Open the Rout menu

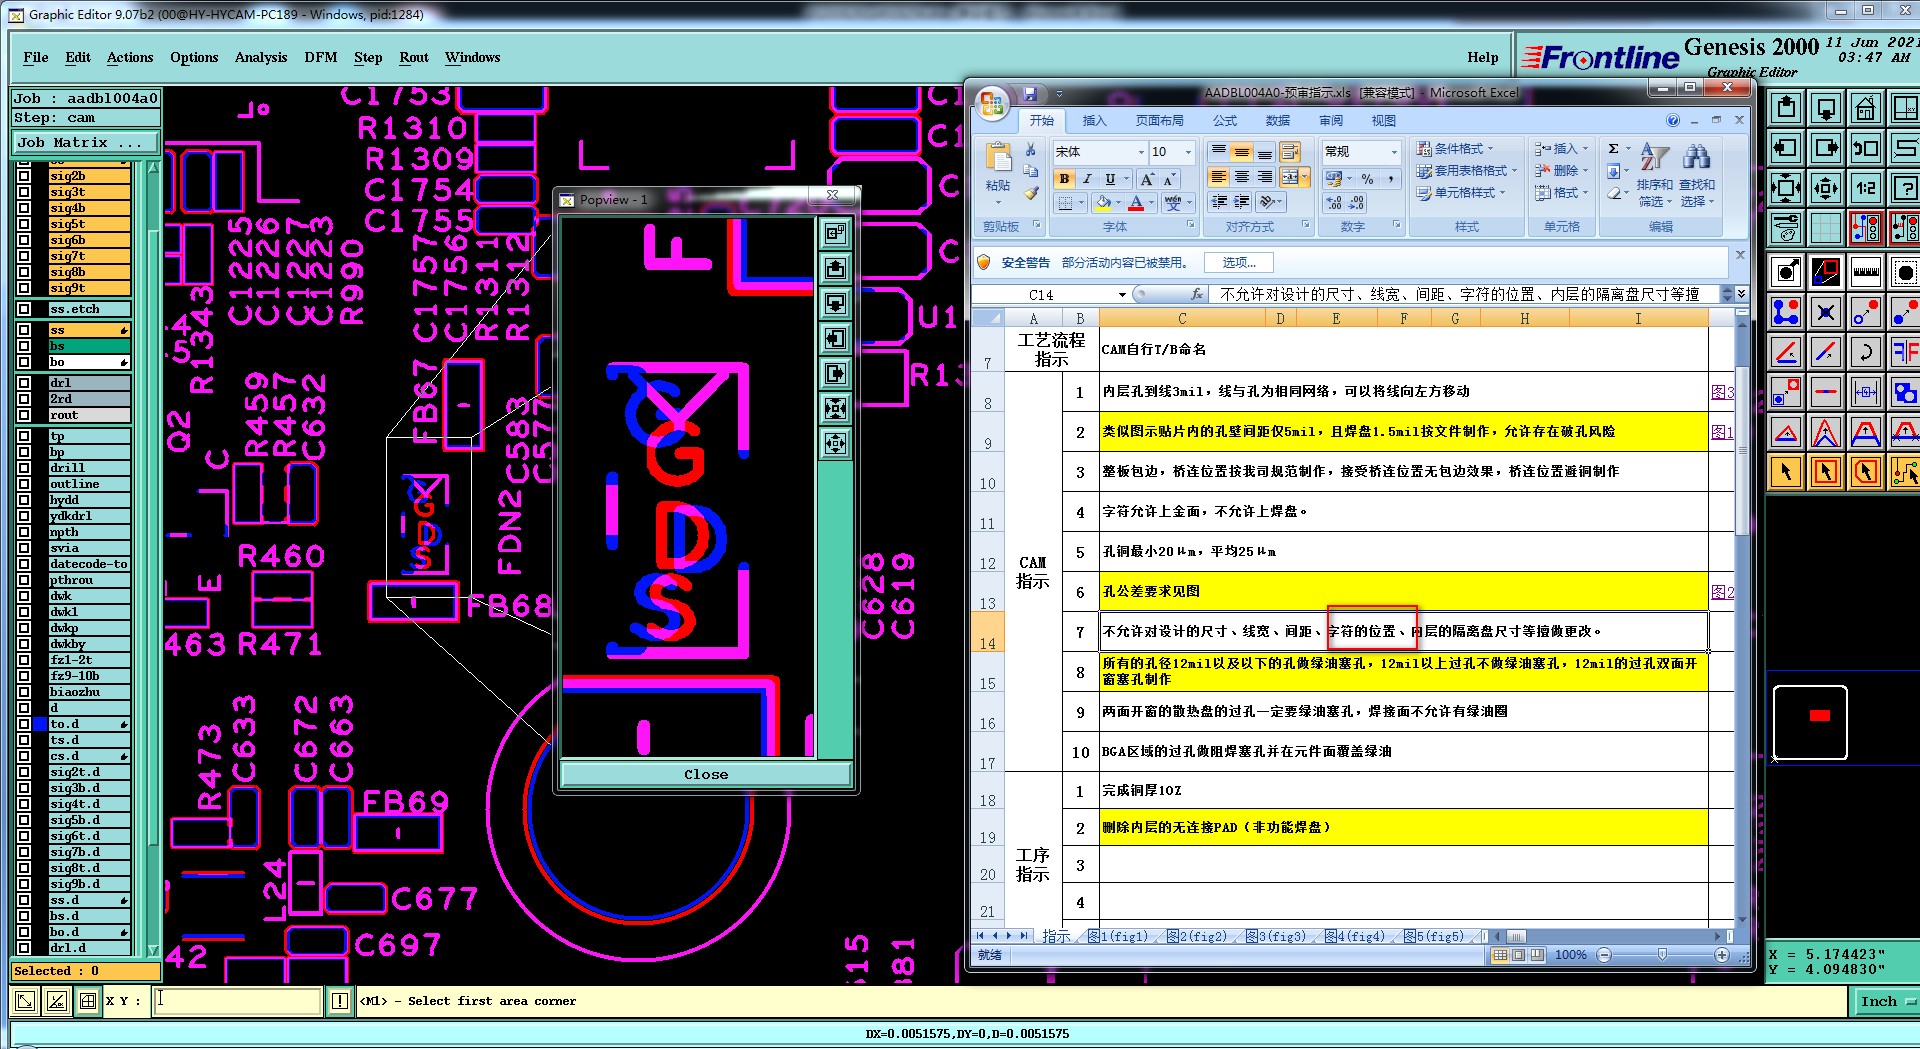pos(414,58)
